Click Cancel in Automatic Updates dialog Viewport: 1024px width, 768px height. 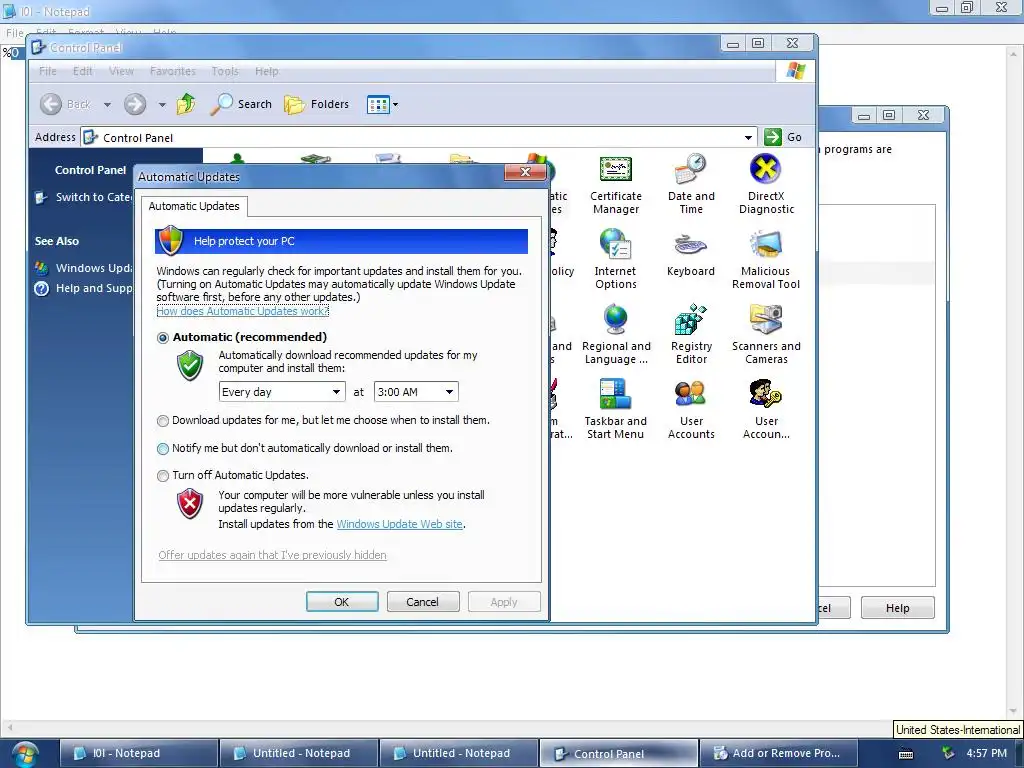(x=423, y=602)
